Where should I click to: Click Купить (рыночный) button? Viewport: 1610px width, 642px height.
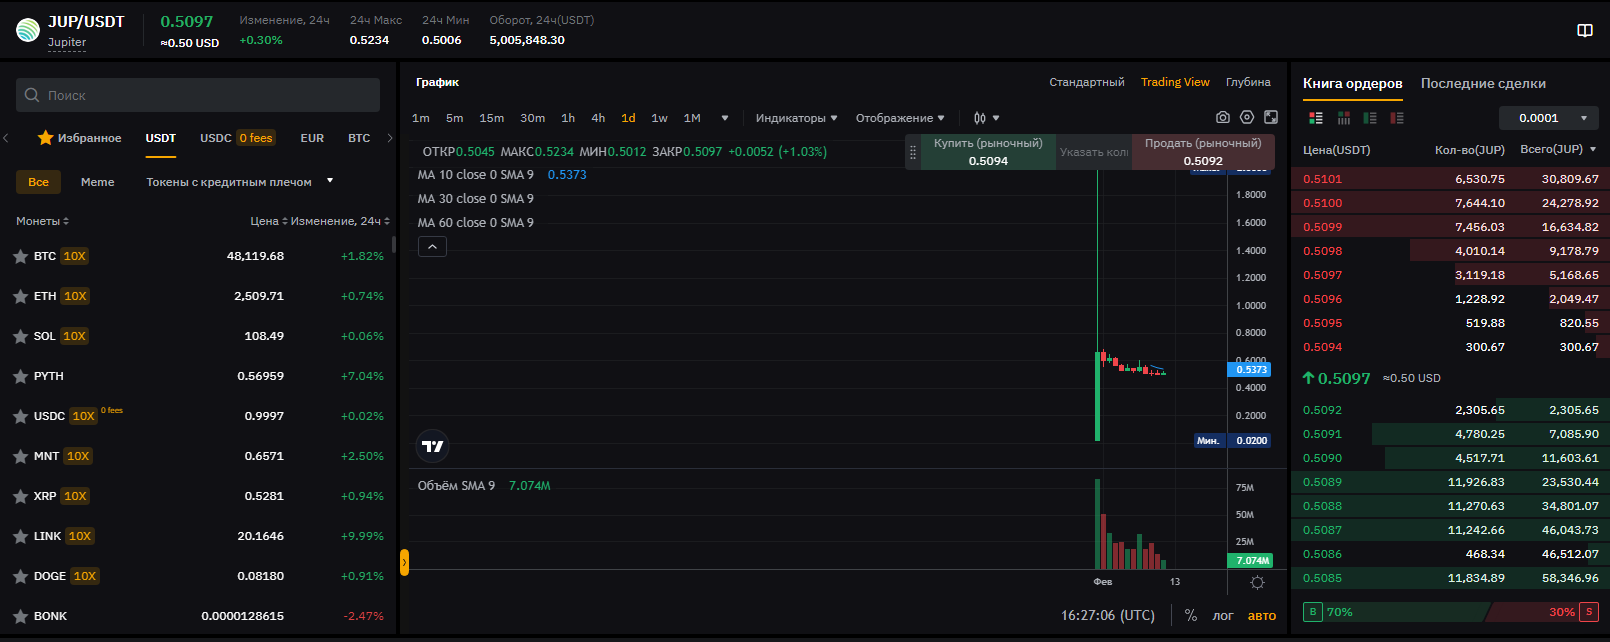988,152
